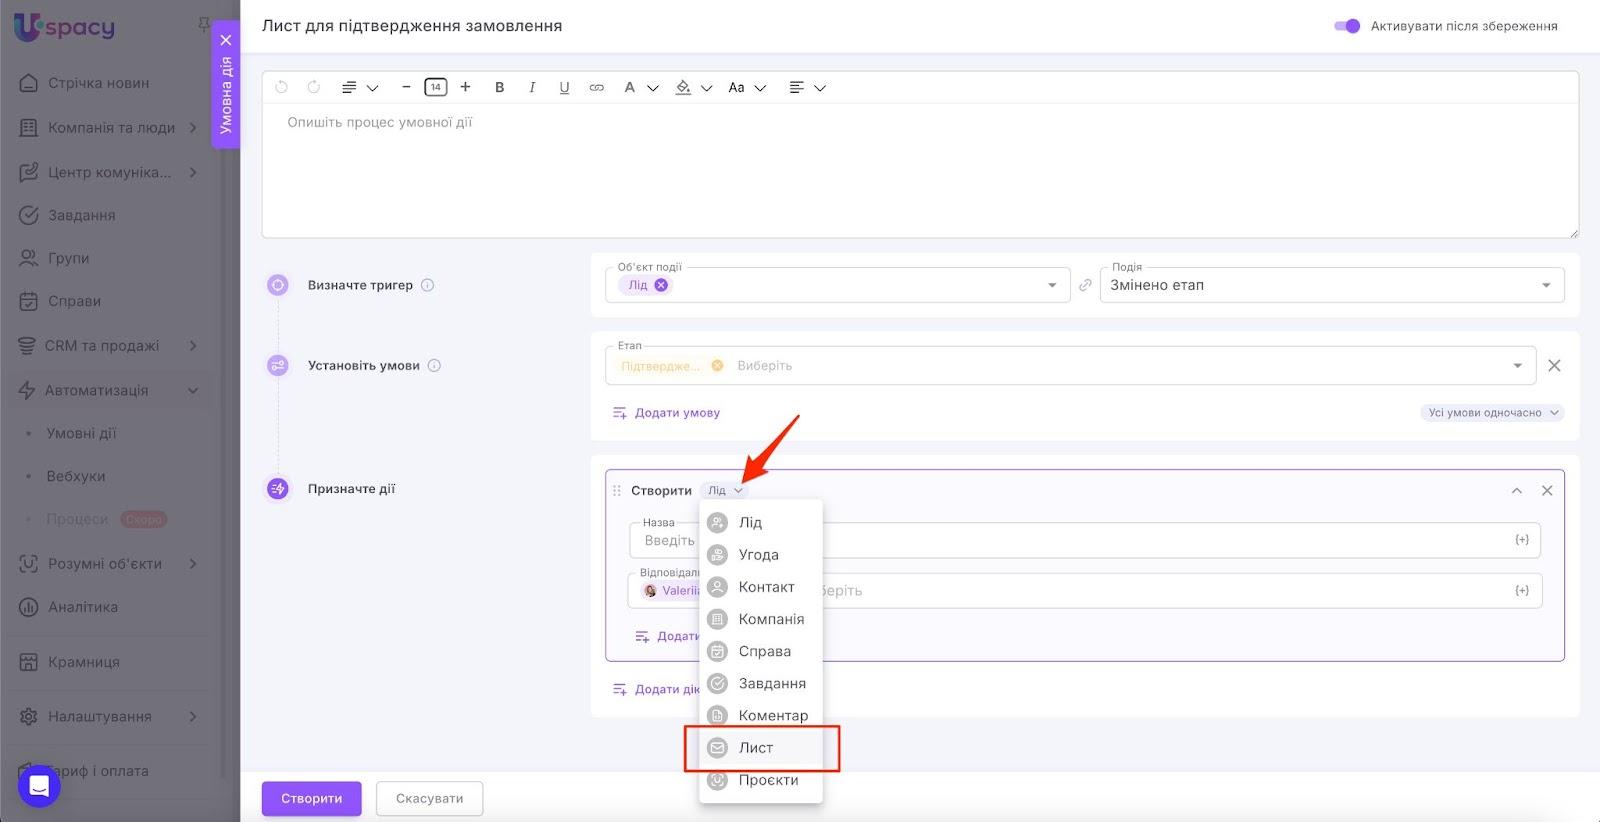Expand the text color dropdown

pos(653,88)
